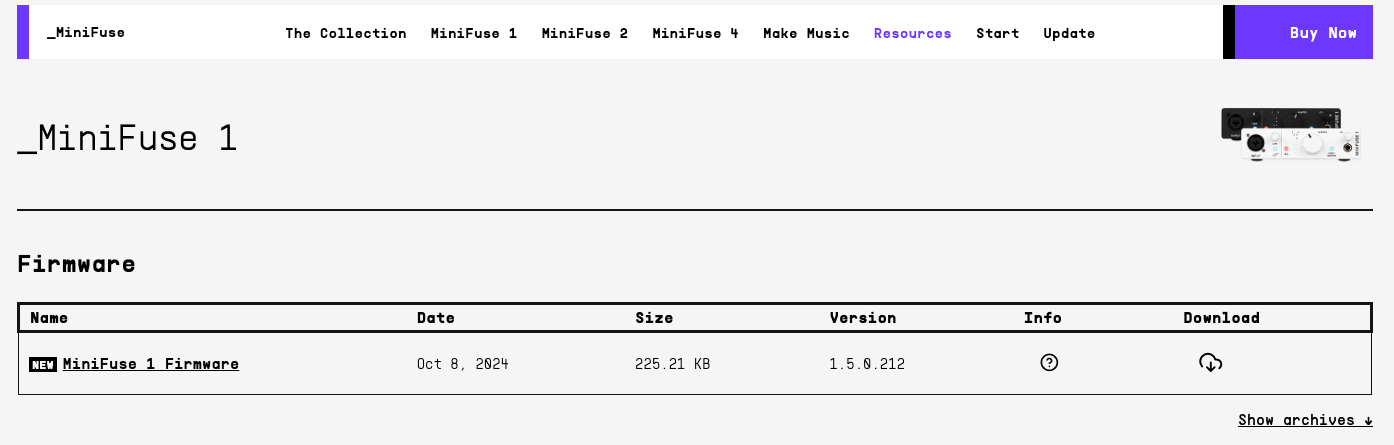This screenshot has width=1394, height=445.
Task: Open MiniFuse 4 navigation item
Action: (x=696, y=33)
